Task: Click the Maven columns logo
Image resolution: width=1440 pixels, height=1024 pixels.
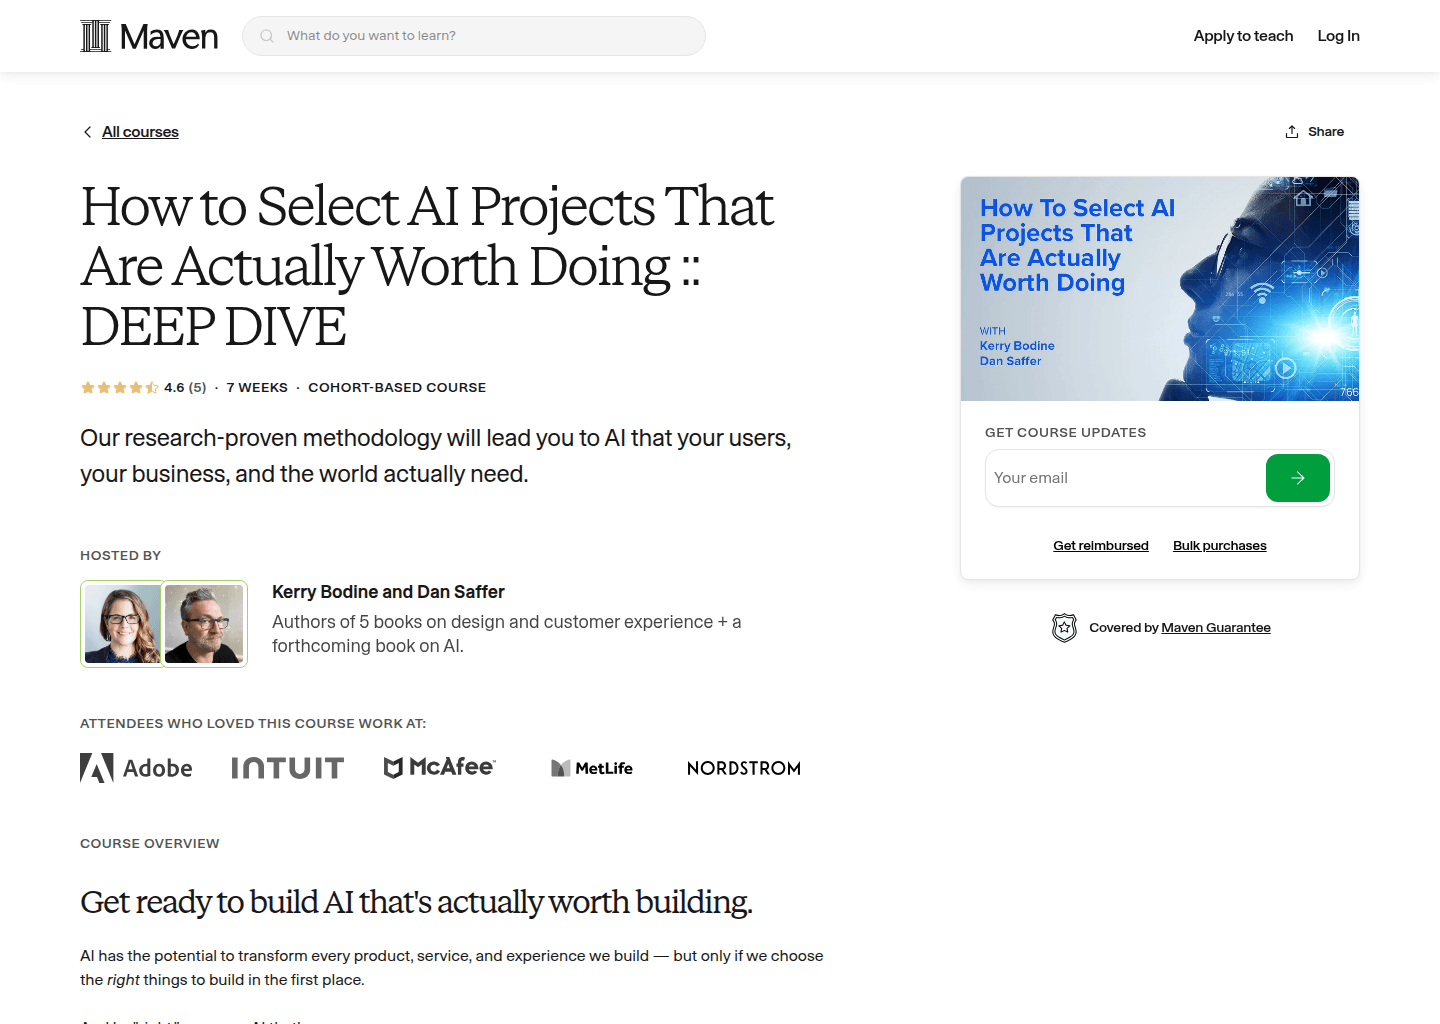Action: (x=95, y=35)
